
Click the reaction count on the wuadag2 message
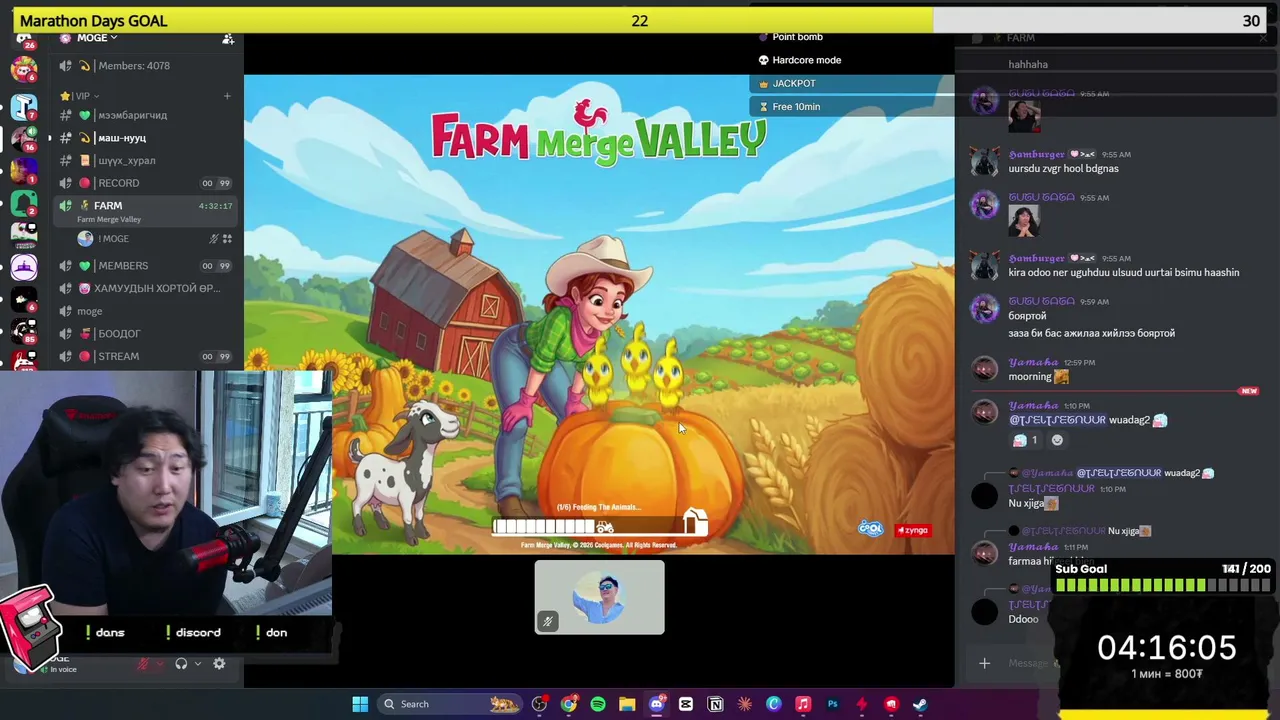point(1026,440)
